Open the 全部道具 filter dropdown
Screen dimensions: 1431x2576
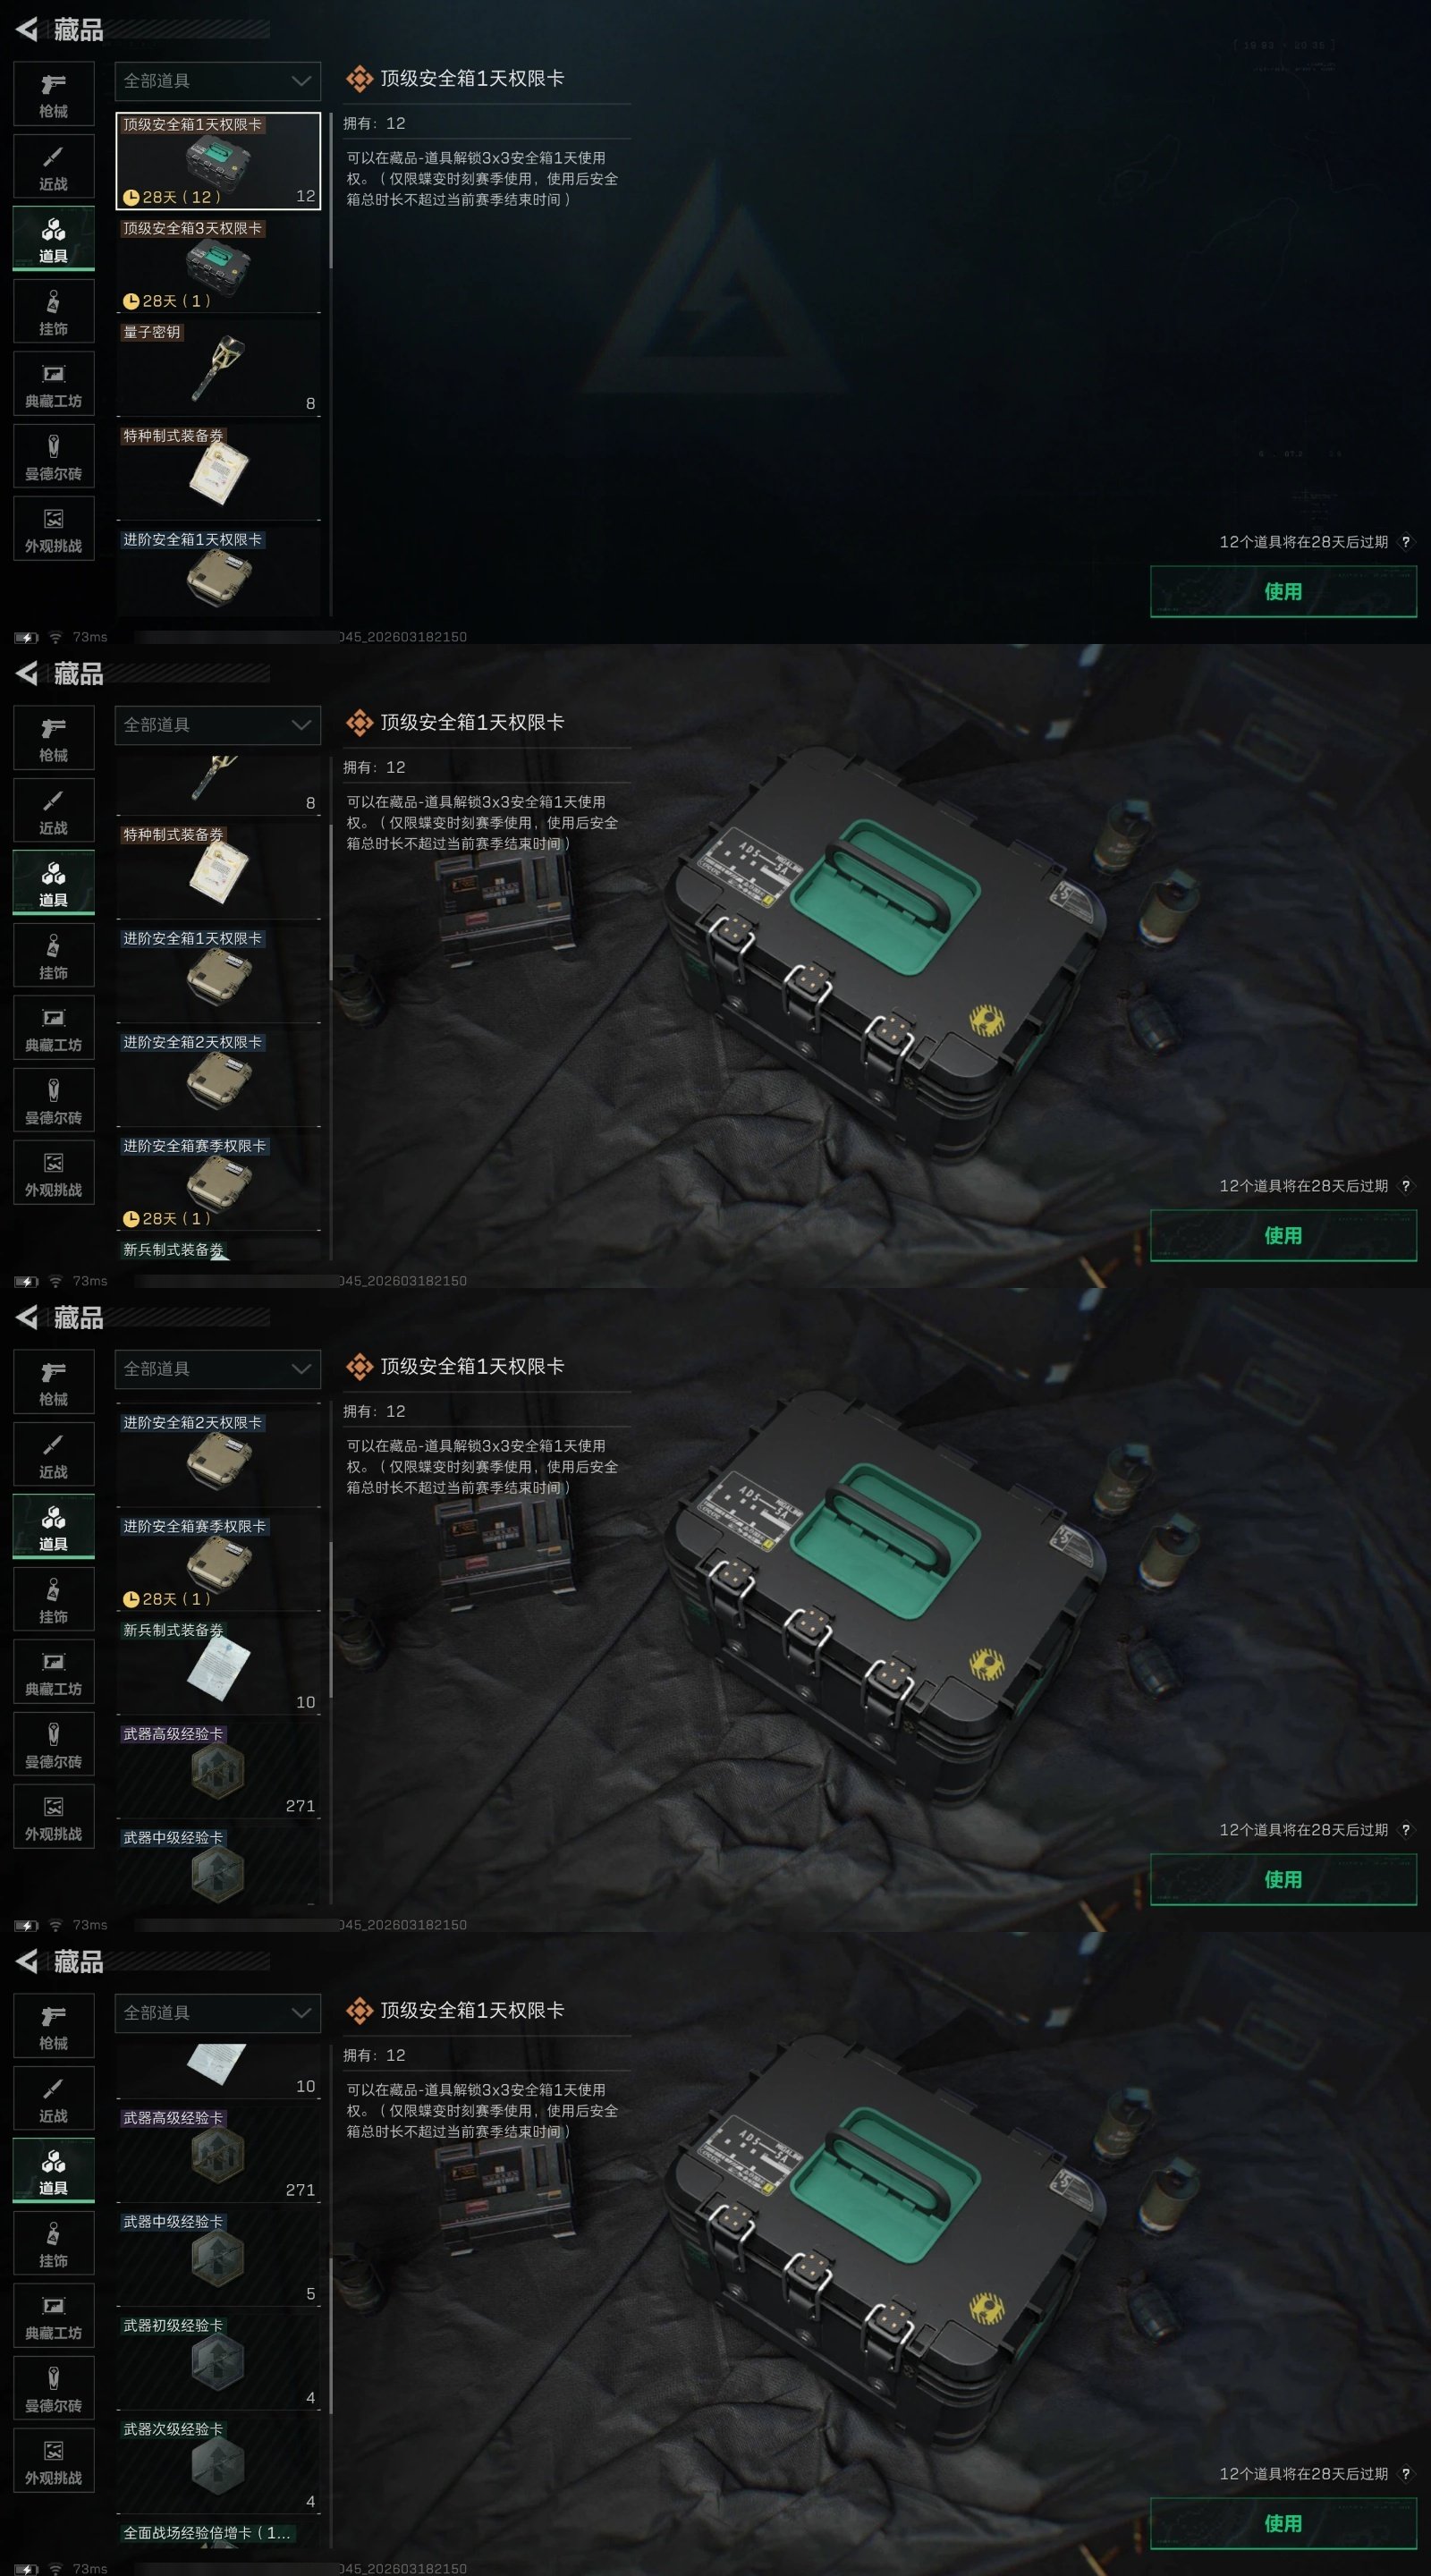click(x=218, y=81)
